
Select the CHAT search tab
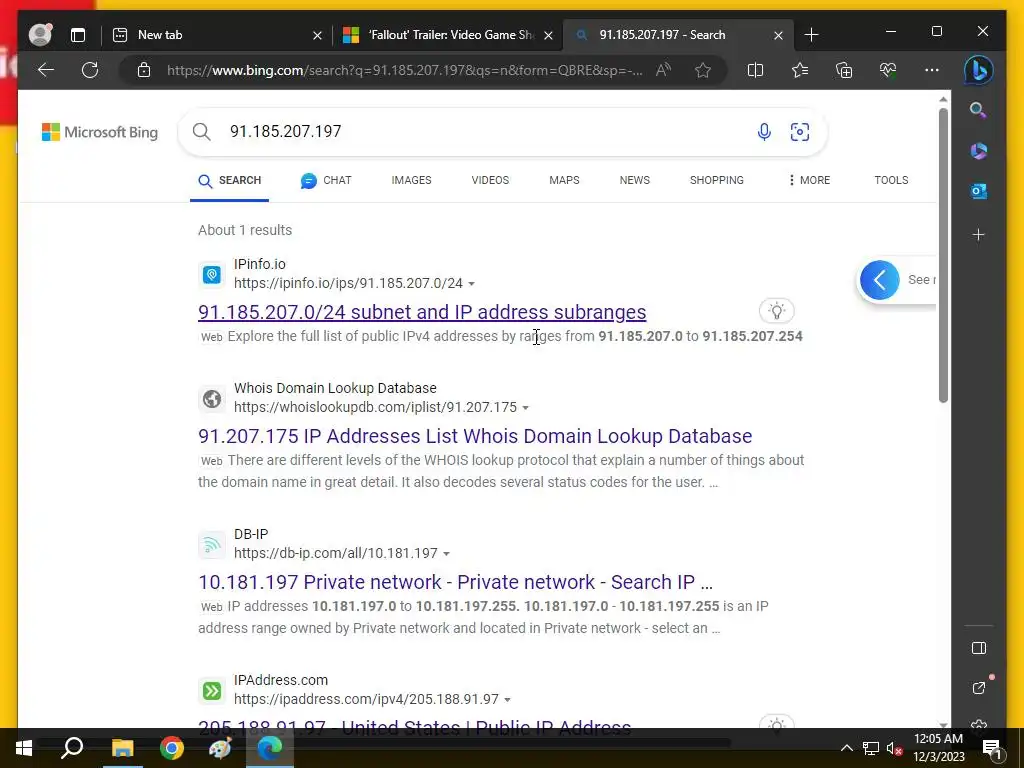pyautogui.click(x=326, y=180)
